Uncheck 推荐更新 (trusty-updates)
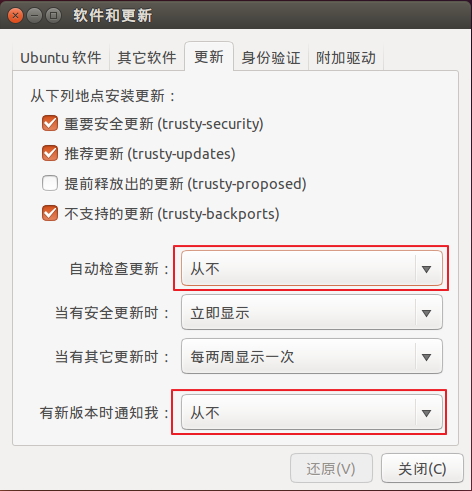This screenshot has height=491, width=472. (x=50, y=153)
